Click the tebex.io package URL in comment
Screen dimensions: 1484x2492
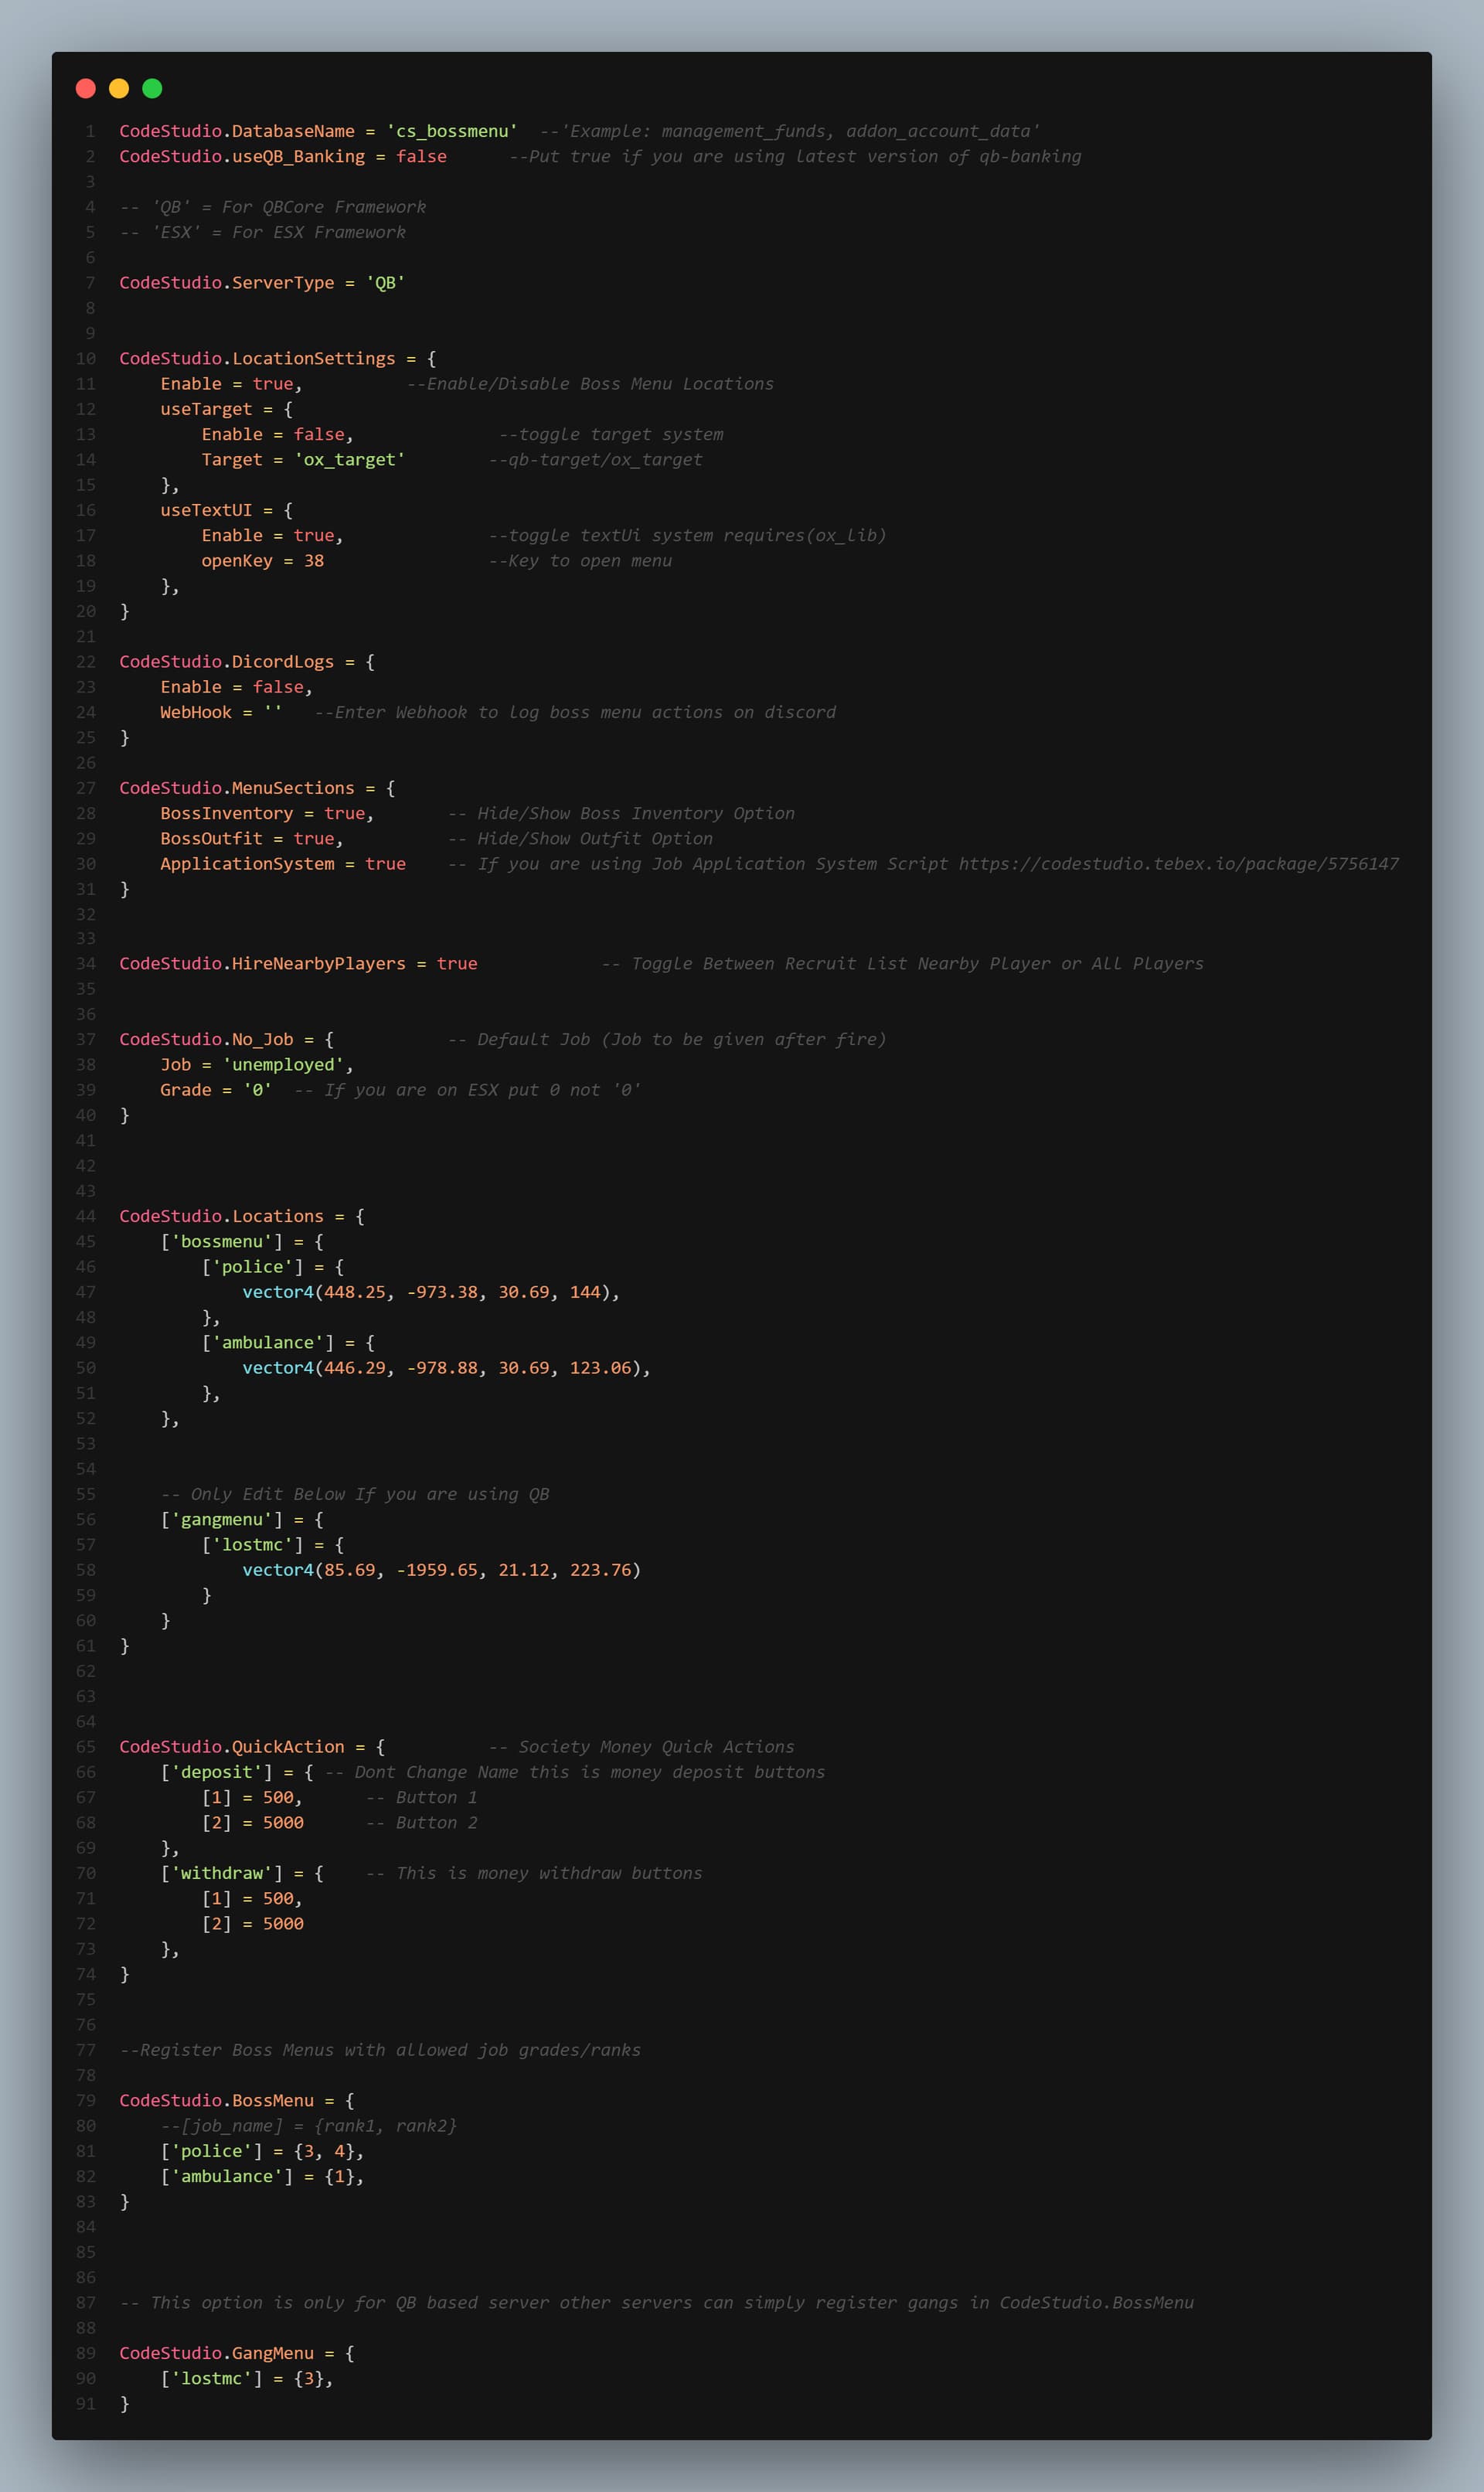pos(1179,864)
